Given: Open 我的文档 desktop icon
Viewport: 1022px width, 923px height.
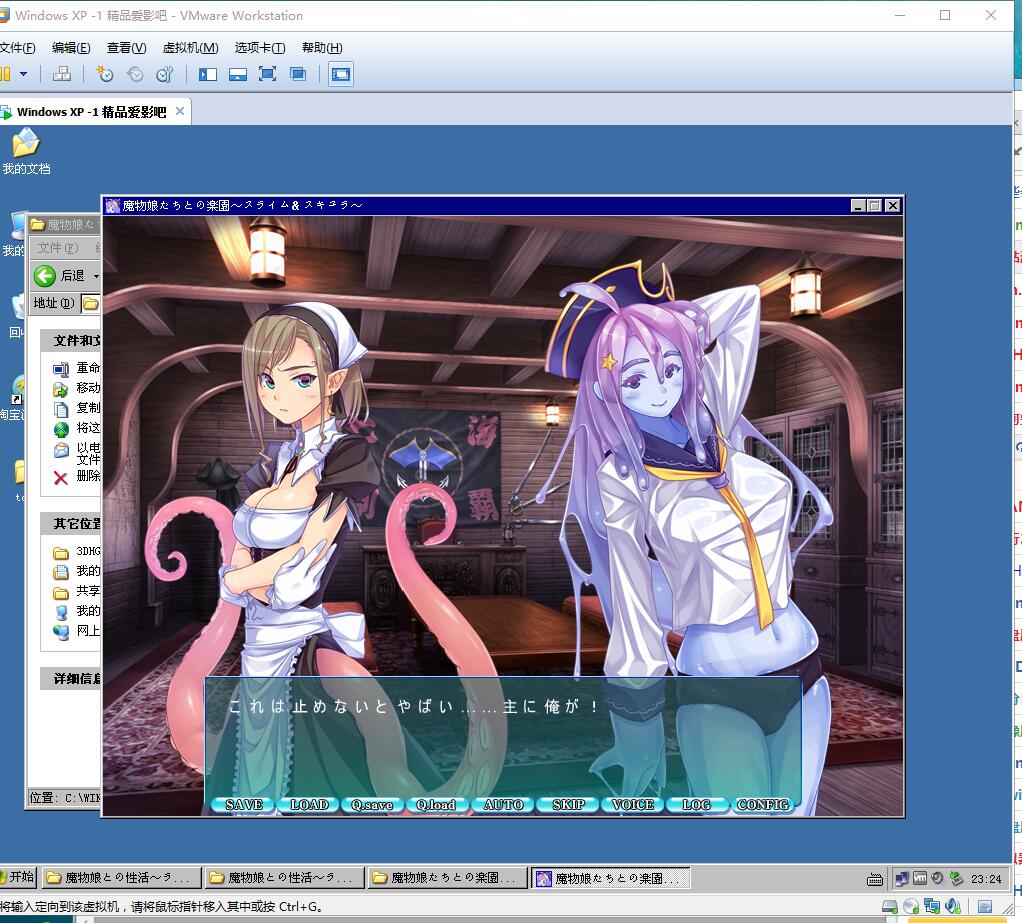Looking at the screenshot, I should (x=26, y=152).
